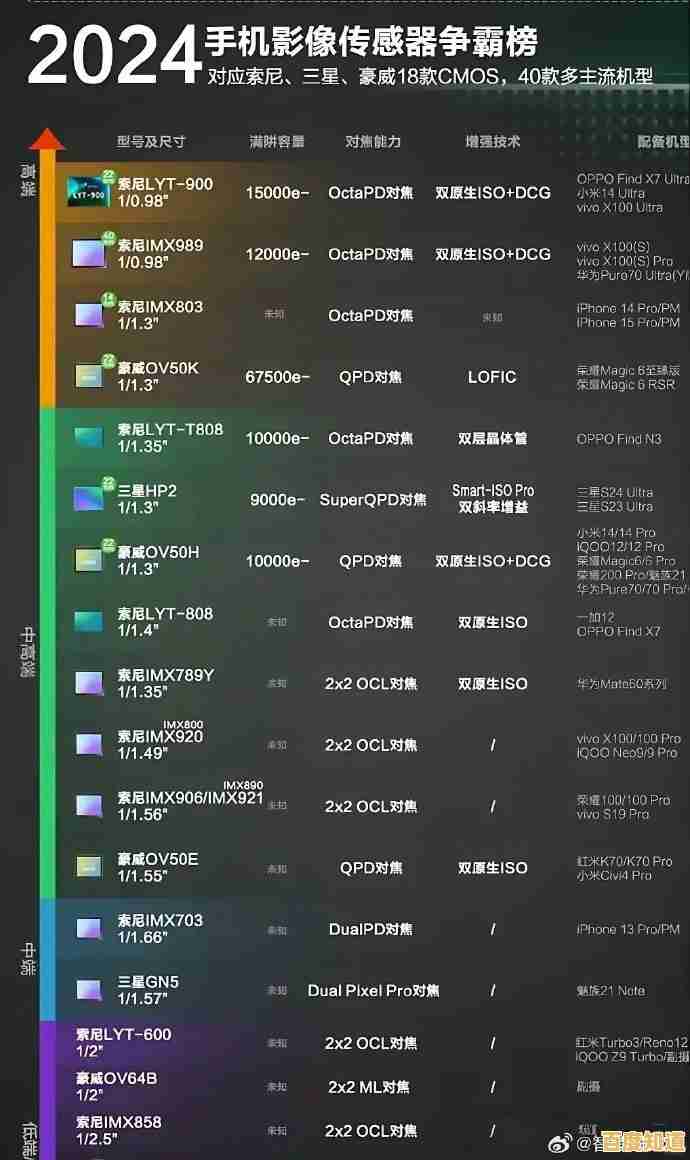This screenshot has height=1160, width=690.
Task: Click the 荣耀100/100 Pro phone model
Action: (623, 800)
